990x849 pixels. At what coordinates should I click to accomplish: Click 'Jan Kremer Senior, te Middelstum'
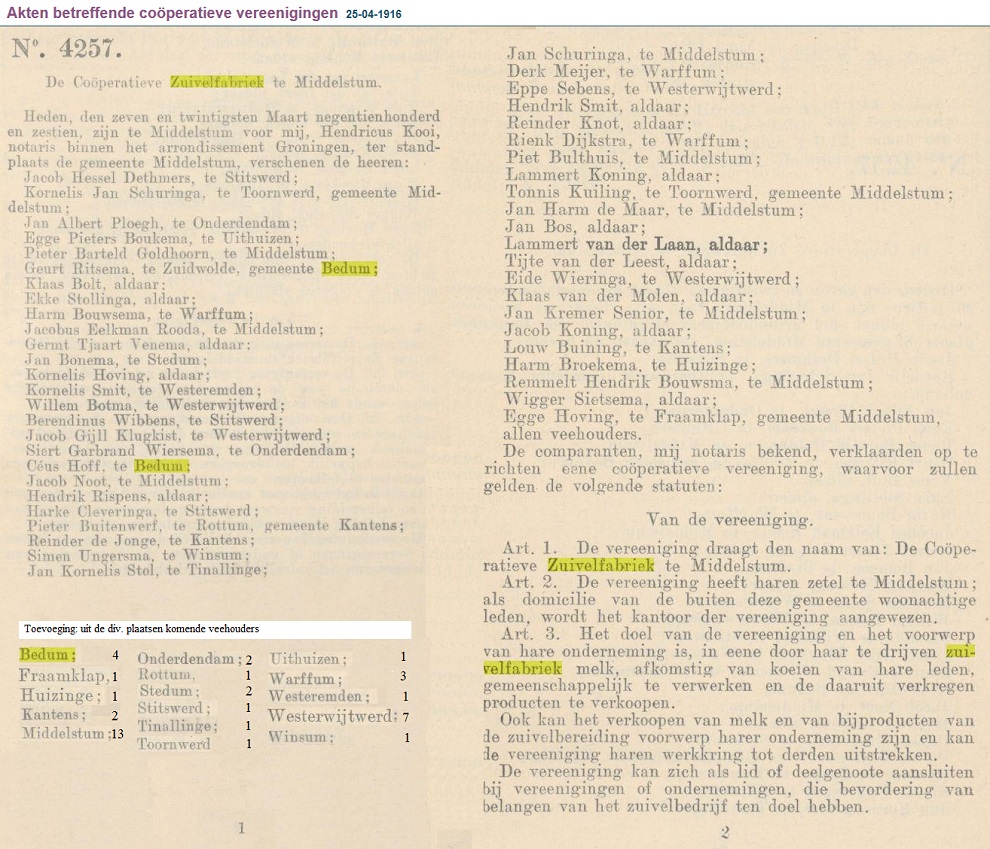655,313
